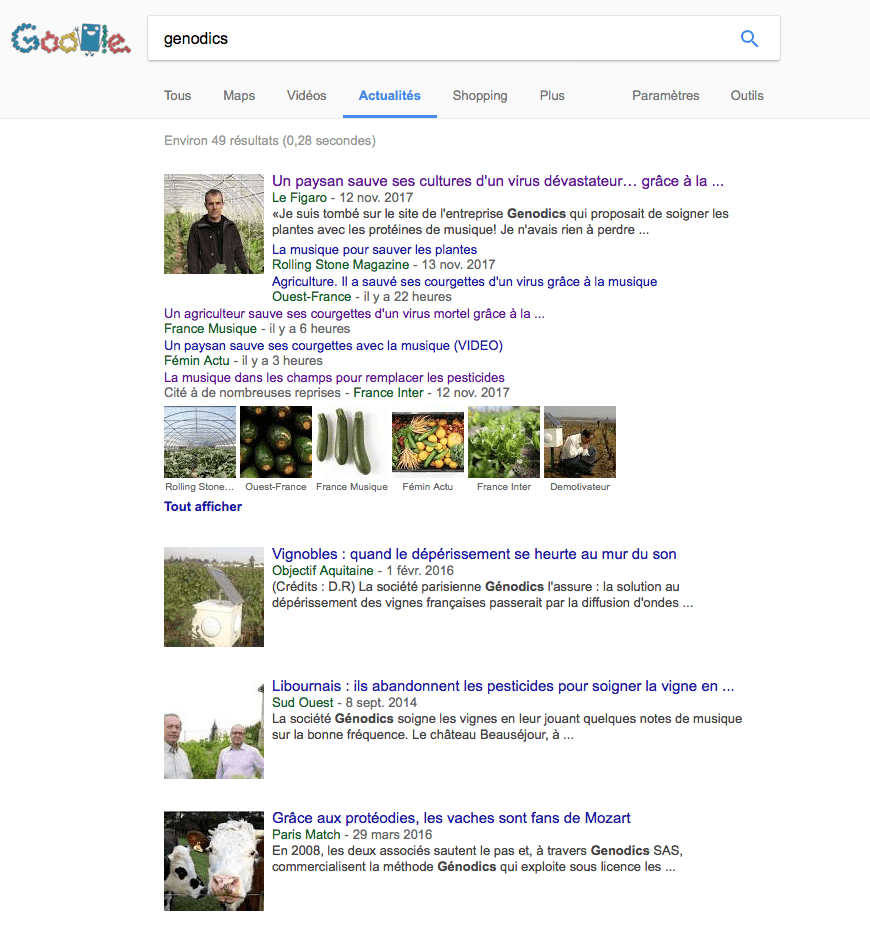The image size is (870, 928).
Task: Open the Paris Match cows thumbnail
Action: pos(214,861)
